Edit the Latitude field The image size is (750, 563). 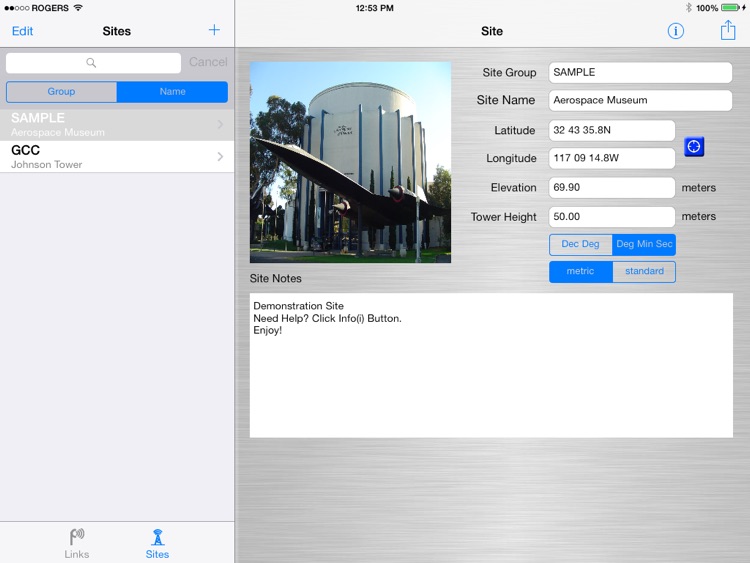(x=612, y=130)
